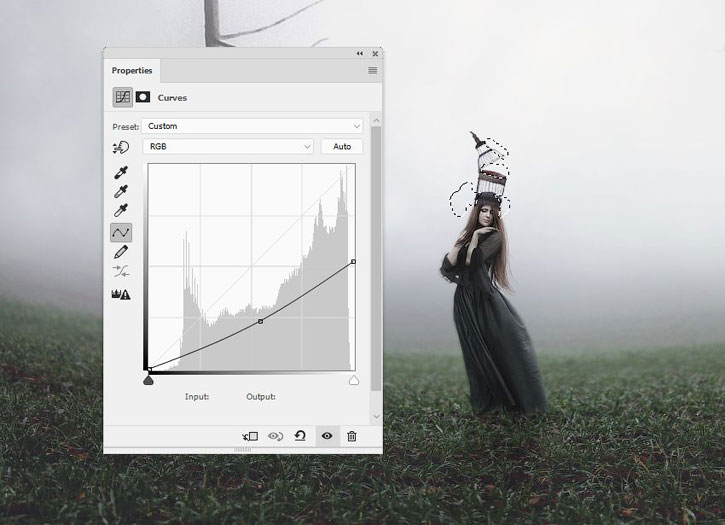Toggle adjustment layer visibility eye

click(327, 436)
